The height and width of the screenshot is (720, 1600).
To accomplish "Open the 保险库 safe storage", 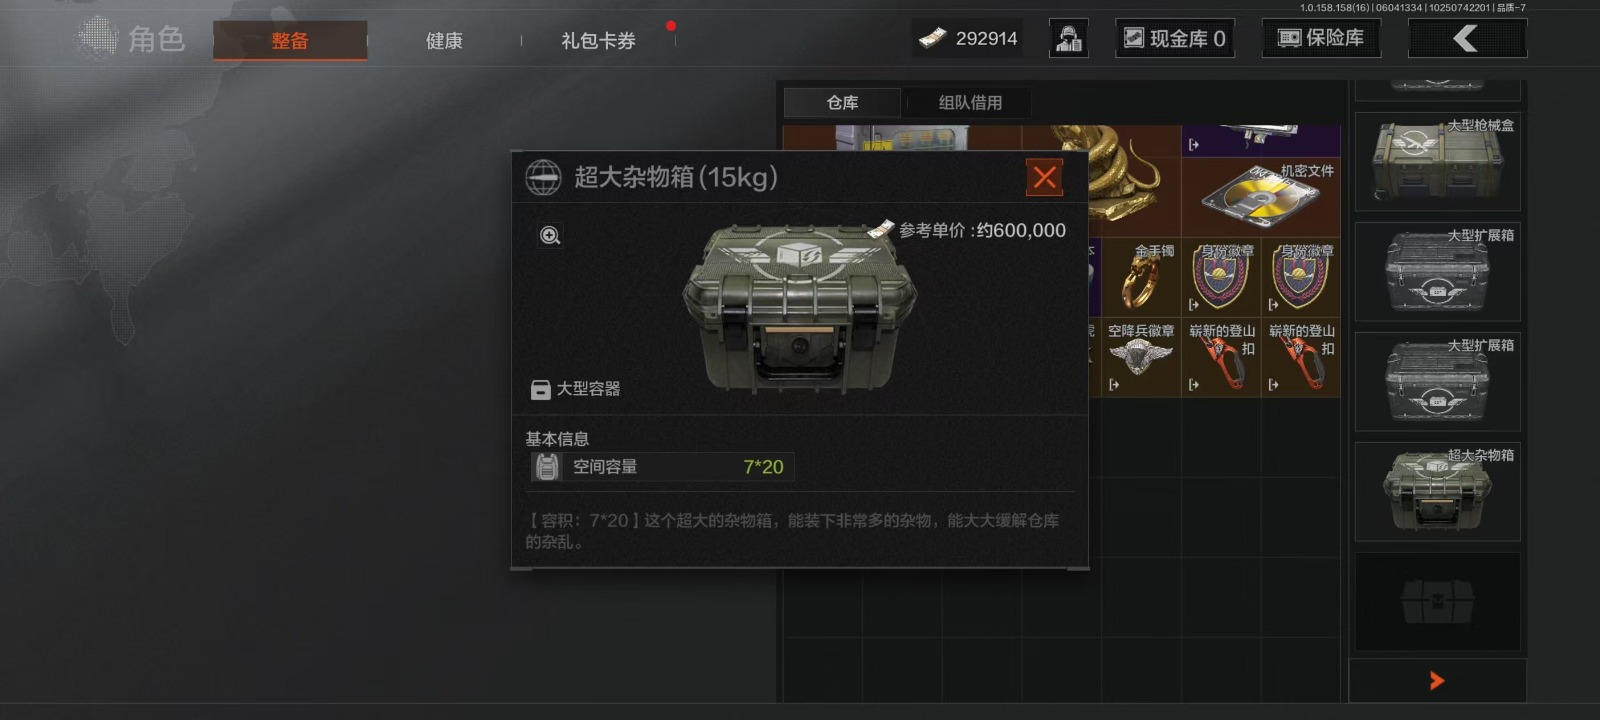I will coord(1321,38).
